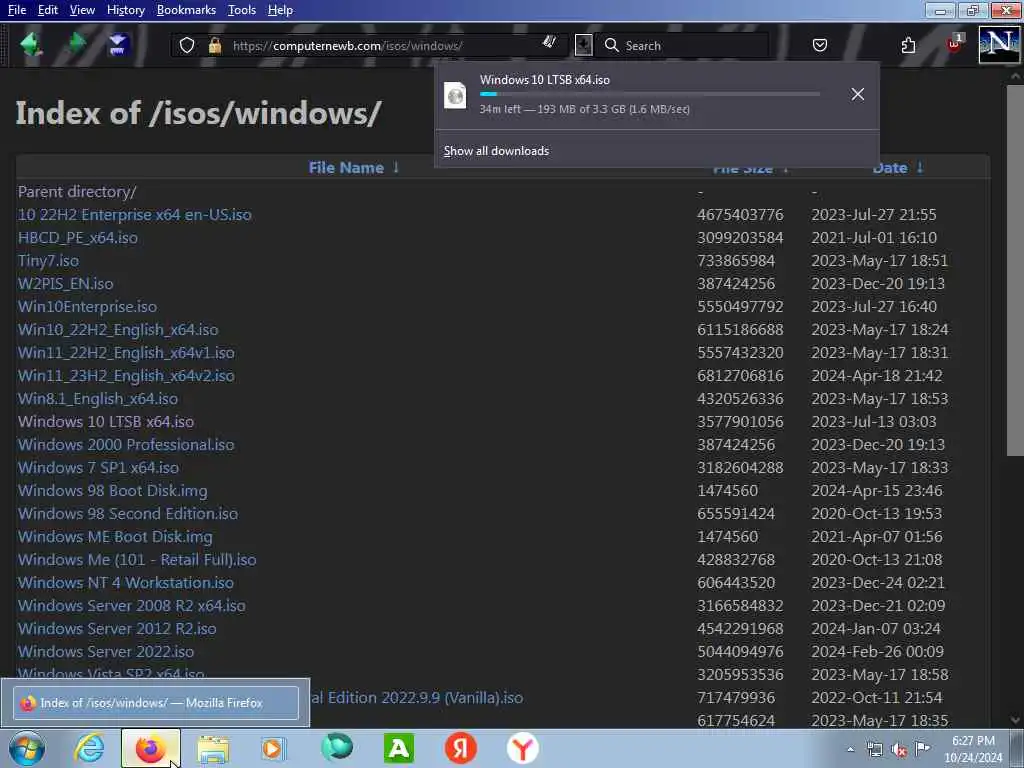The height and width of the screenshot is (768, 1024).
Task: Open the Edit menu
Action: tap(48, 10)
